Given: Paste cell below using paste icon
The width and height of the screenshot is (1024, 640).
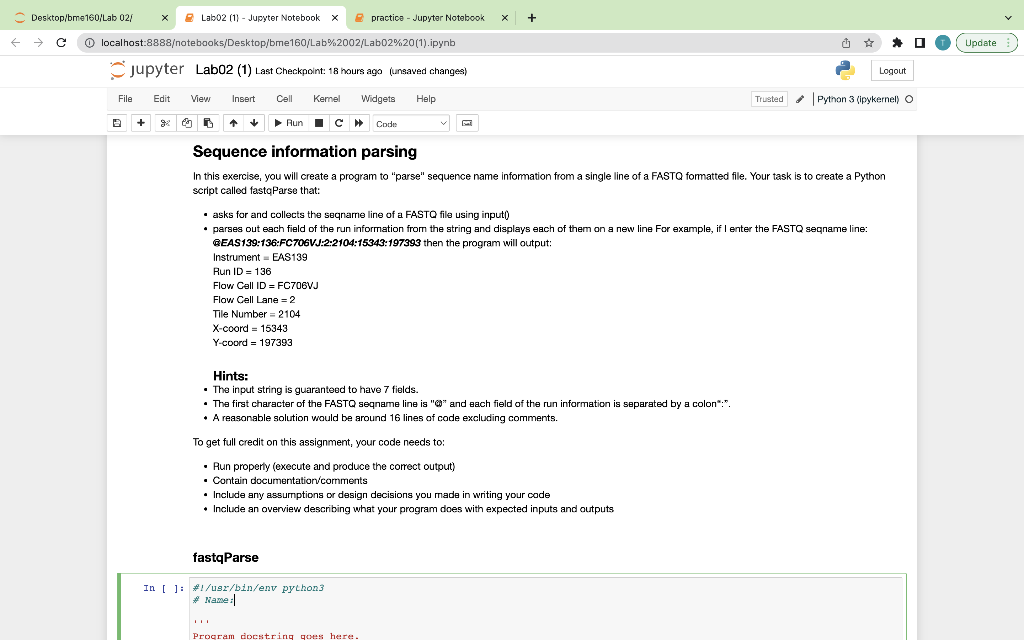Looking at the screenshot, I should [x=208, y=122].
